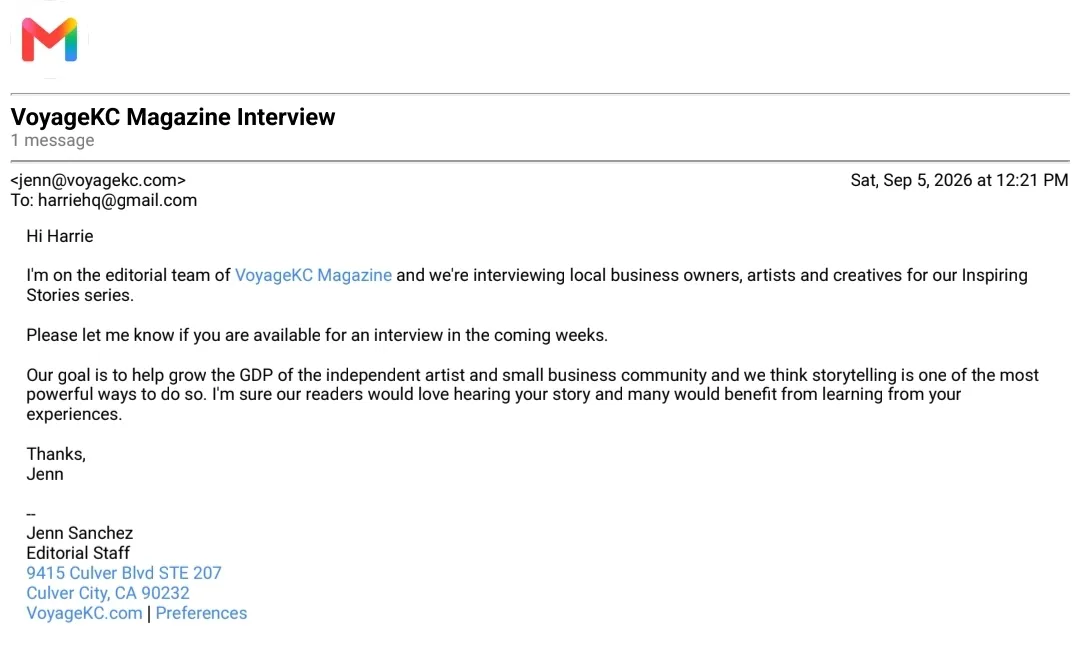Image resolution: width=1080 pixels, height=645 pixels.
Task: Click the Sat, Sep 5, 2026 timestamp
Action: [959, 181]
